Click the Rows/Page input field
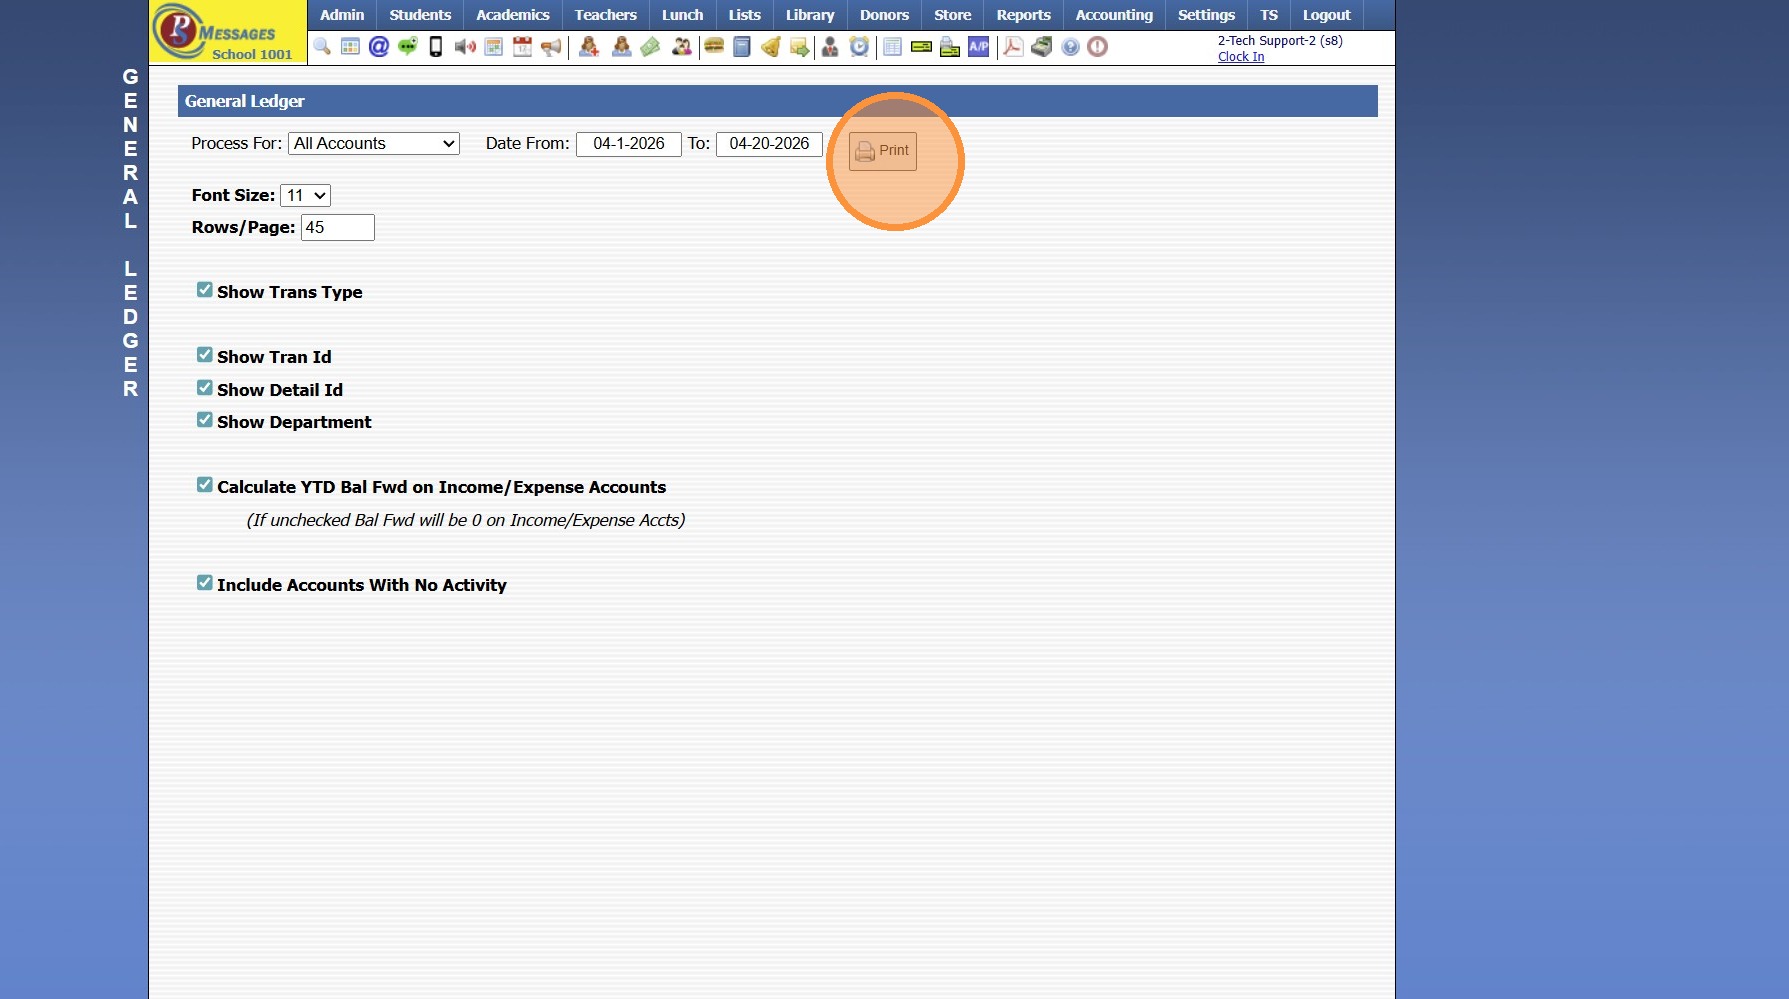 pos(338,228)
